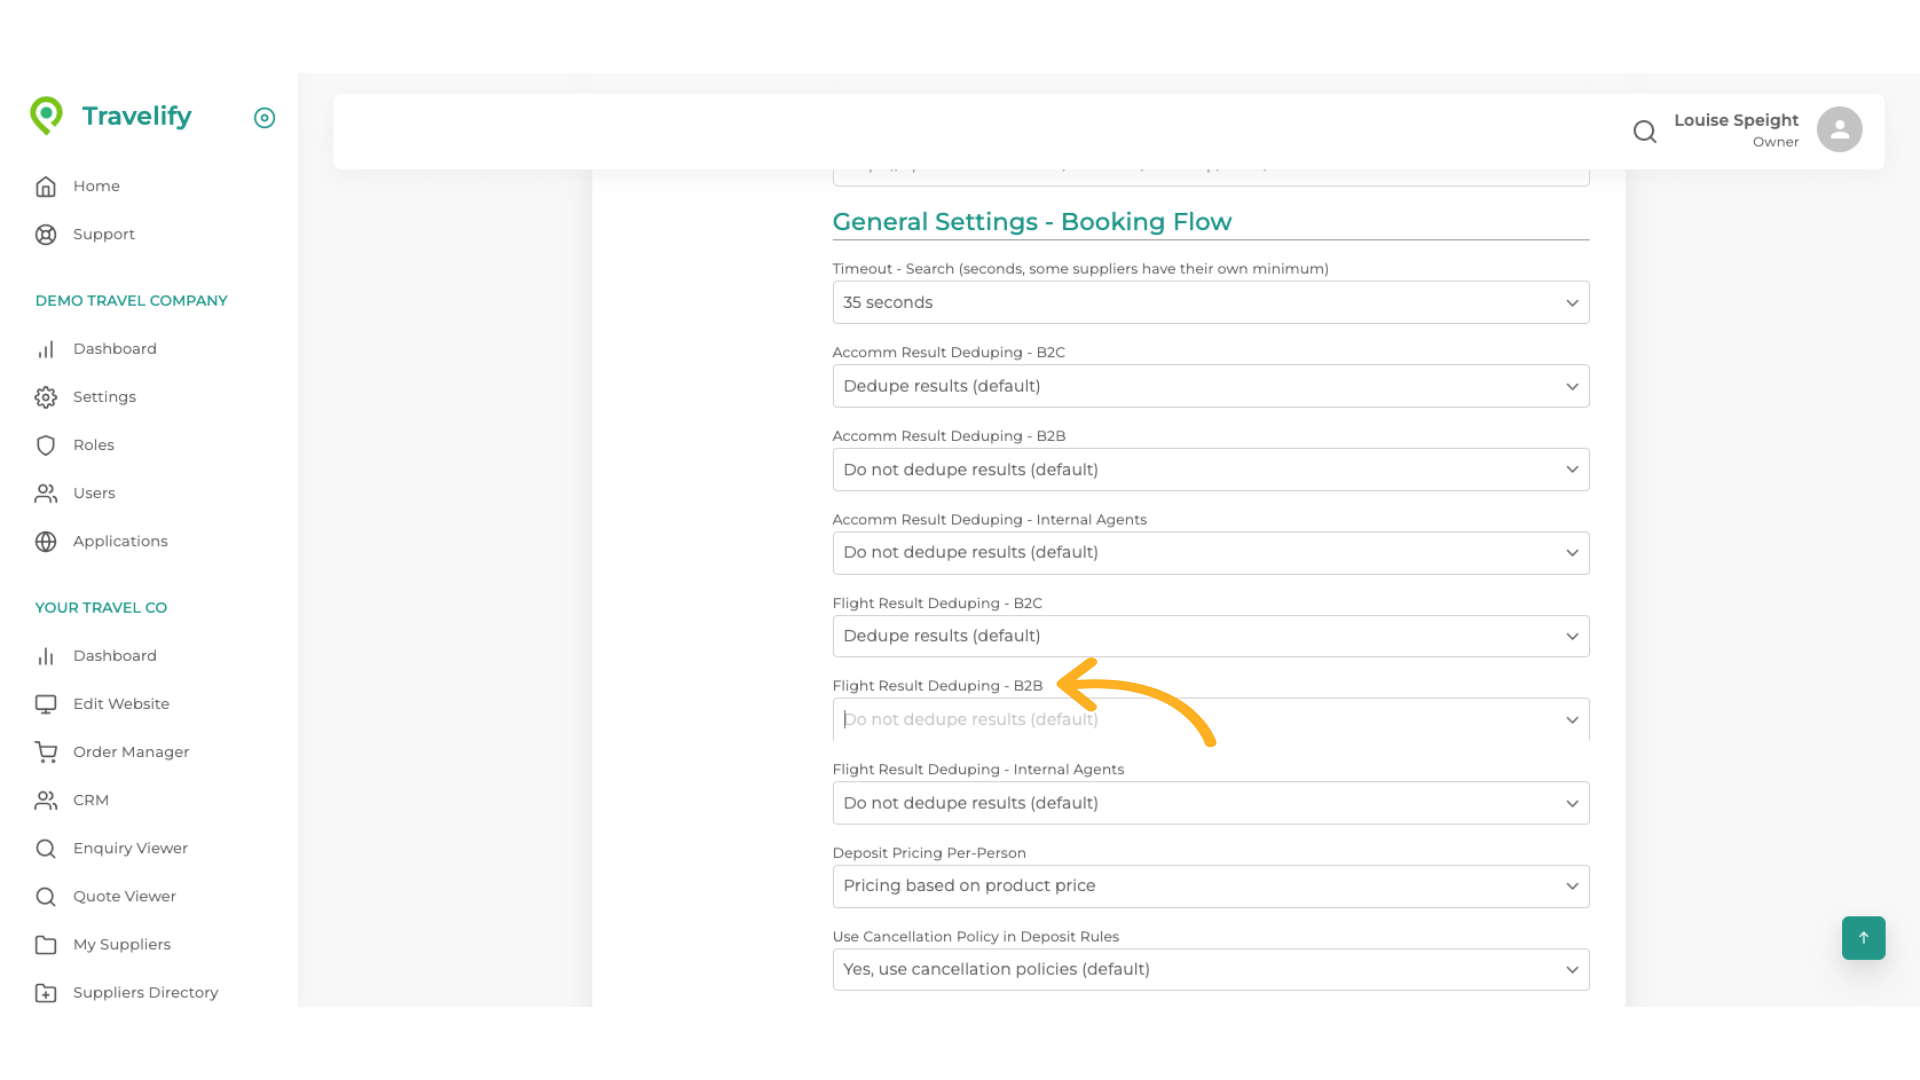1920x1080 pixels.
Task: Open Use Cancellation Policy in Deposit Rules dropdown
Action: (1210, 969)
